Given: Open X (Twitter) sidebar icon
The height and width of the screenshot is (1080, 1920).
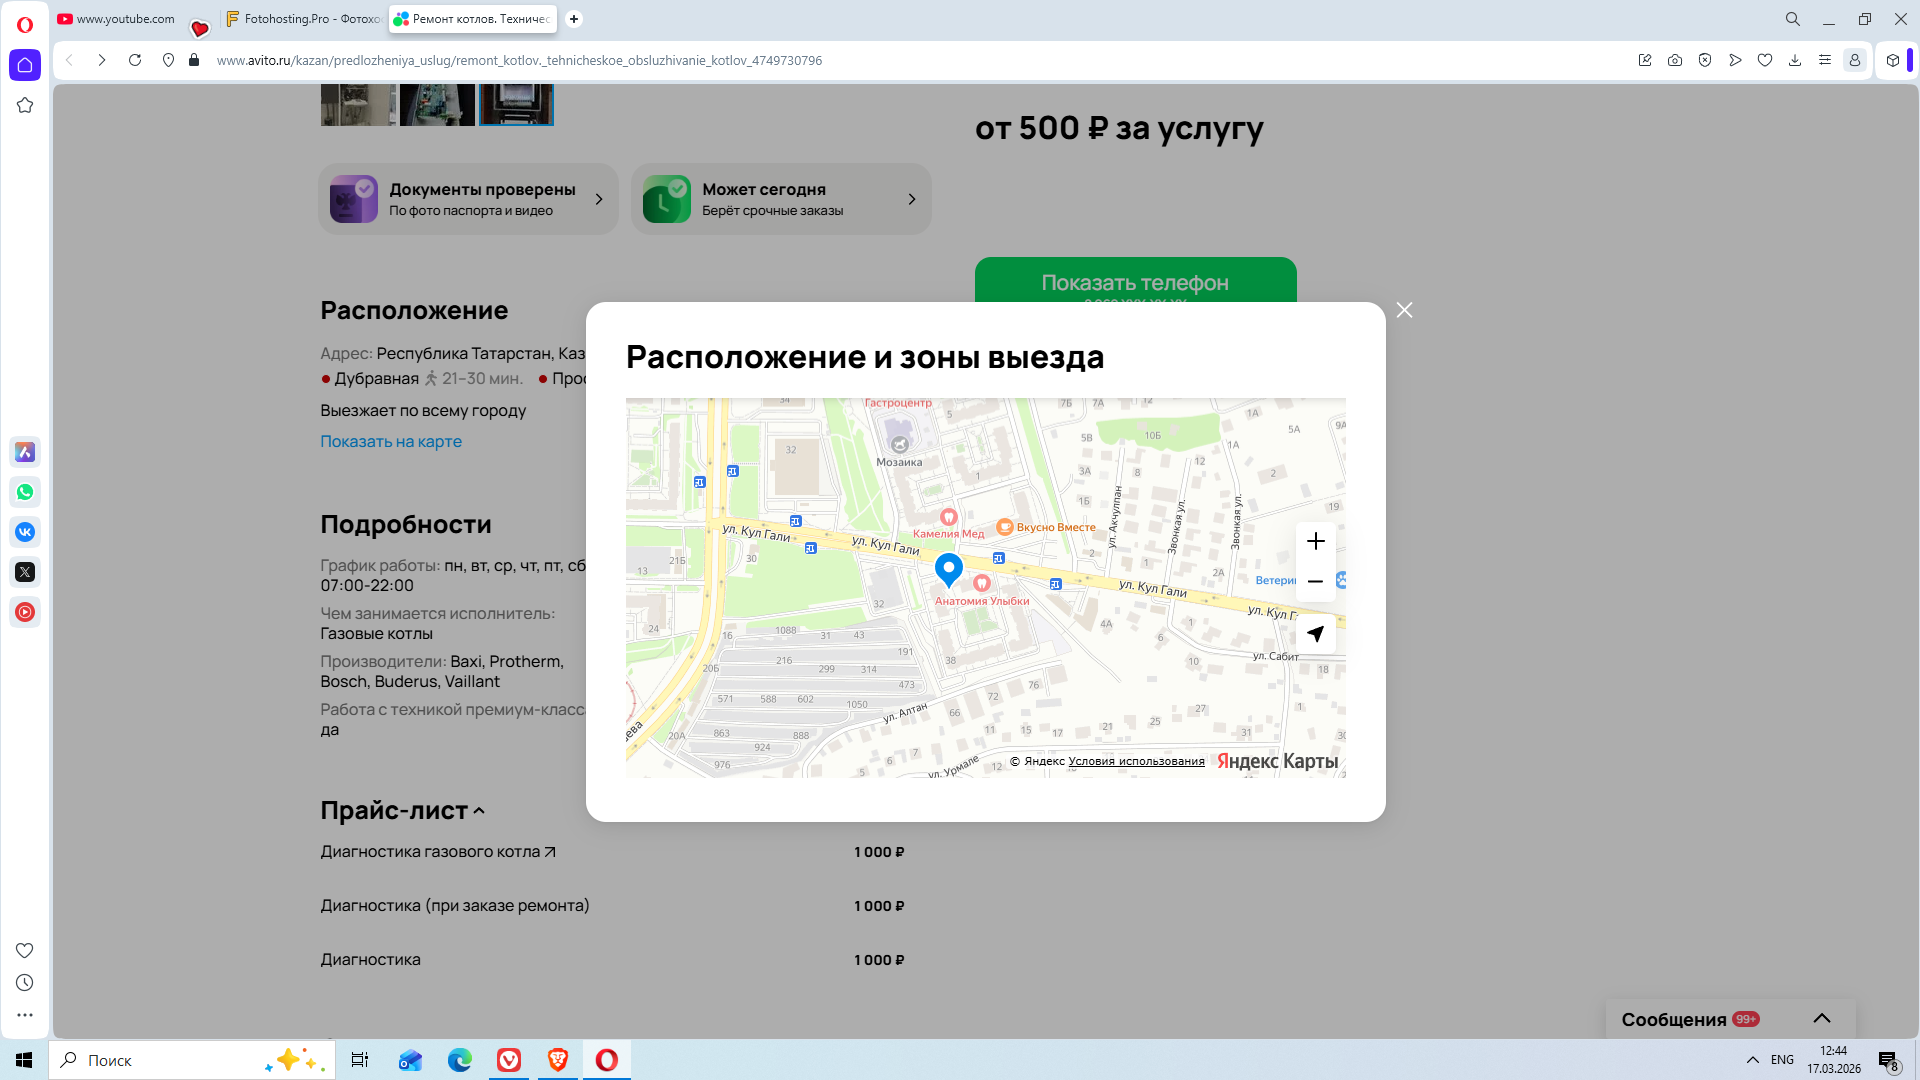Looking at the screenshot, I should coord(25,572).
